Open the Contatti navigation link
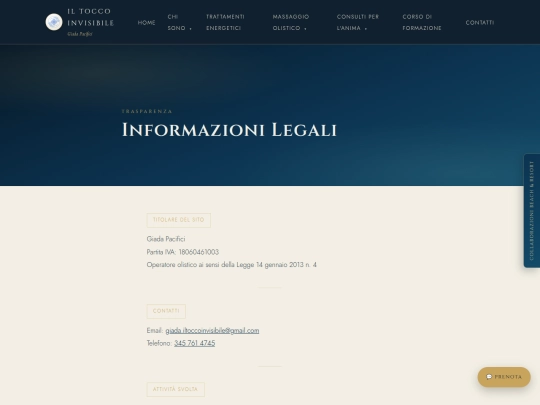 [x=480, y=22]
